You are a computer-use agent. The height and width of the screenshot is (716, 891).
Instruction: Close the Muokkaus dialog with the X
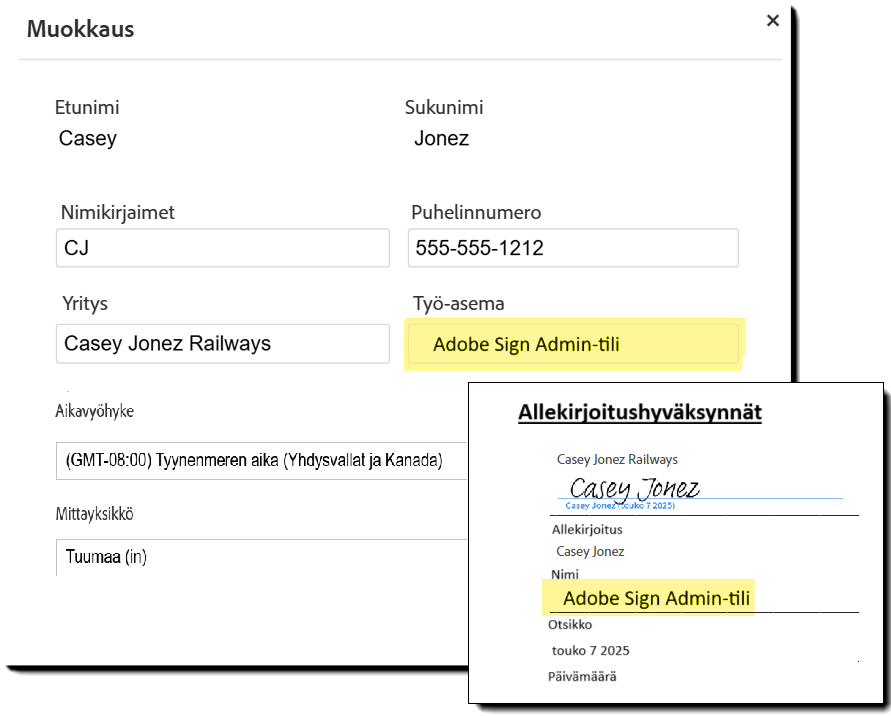pyautogui.click(x=772, y=21)
